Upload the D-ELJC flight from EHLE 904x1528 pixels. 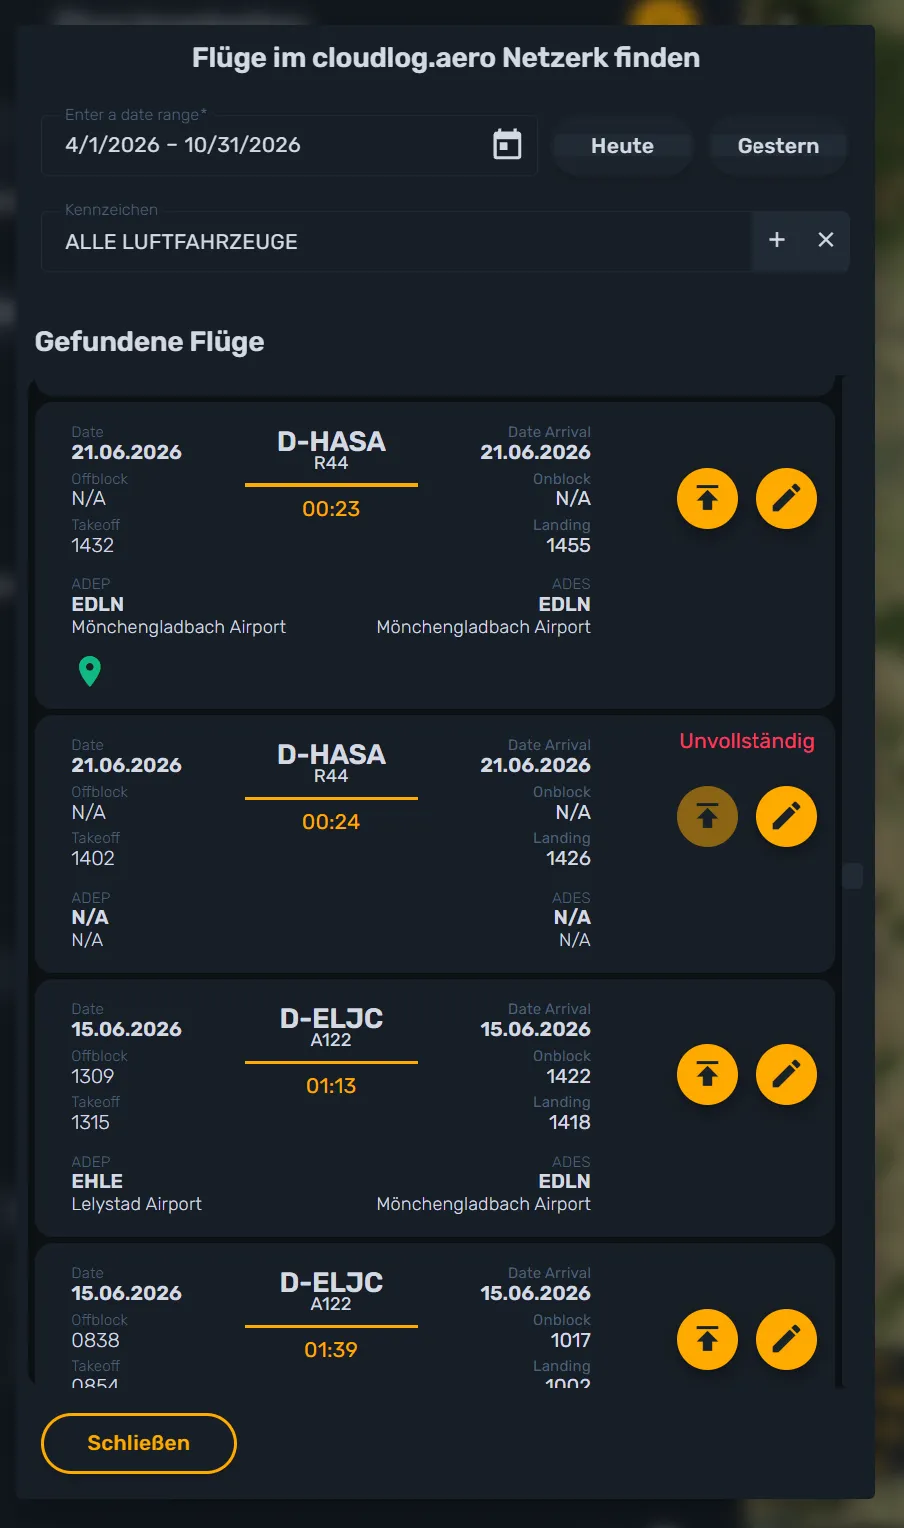(x=707, y=1075)
